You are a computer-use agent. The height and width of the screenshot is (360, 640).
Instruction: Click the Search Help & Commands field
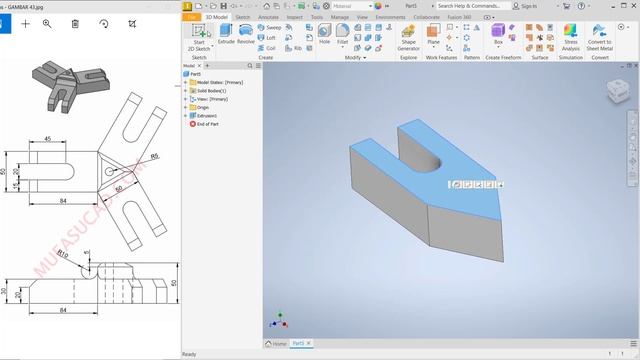(473, 6)
